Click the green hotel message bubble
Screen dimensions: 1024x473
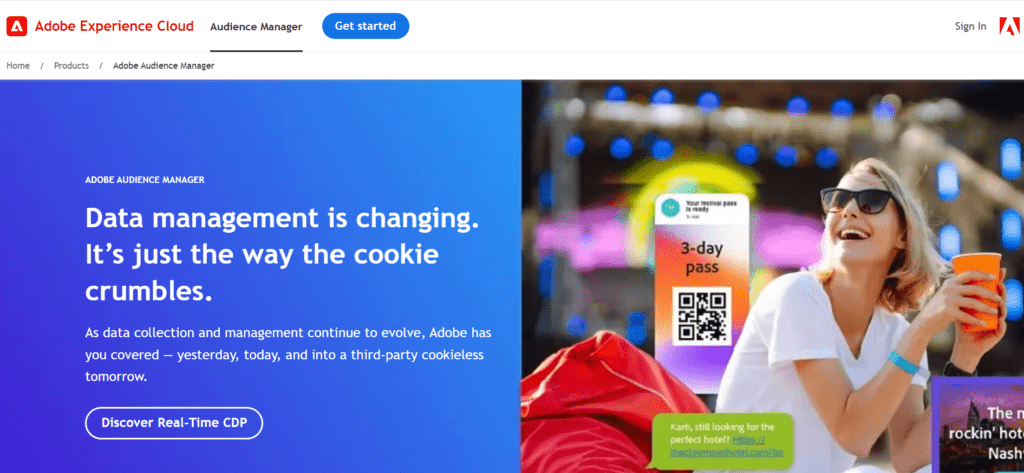click(x=723, y=440)
